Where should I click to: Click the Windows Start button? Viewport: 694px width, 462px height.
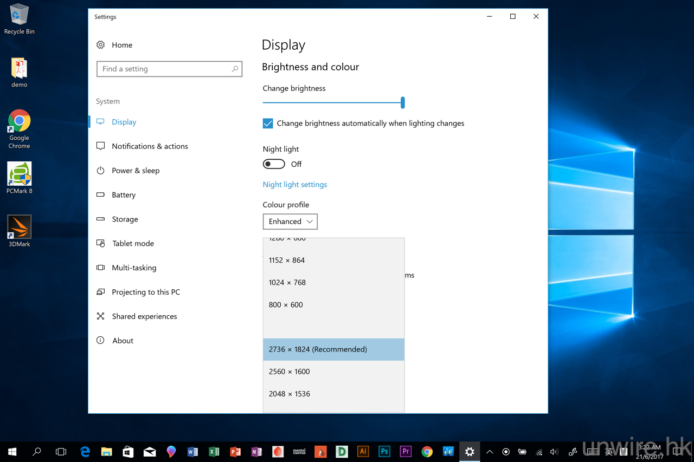11,452
